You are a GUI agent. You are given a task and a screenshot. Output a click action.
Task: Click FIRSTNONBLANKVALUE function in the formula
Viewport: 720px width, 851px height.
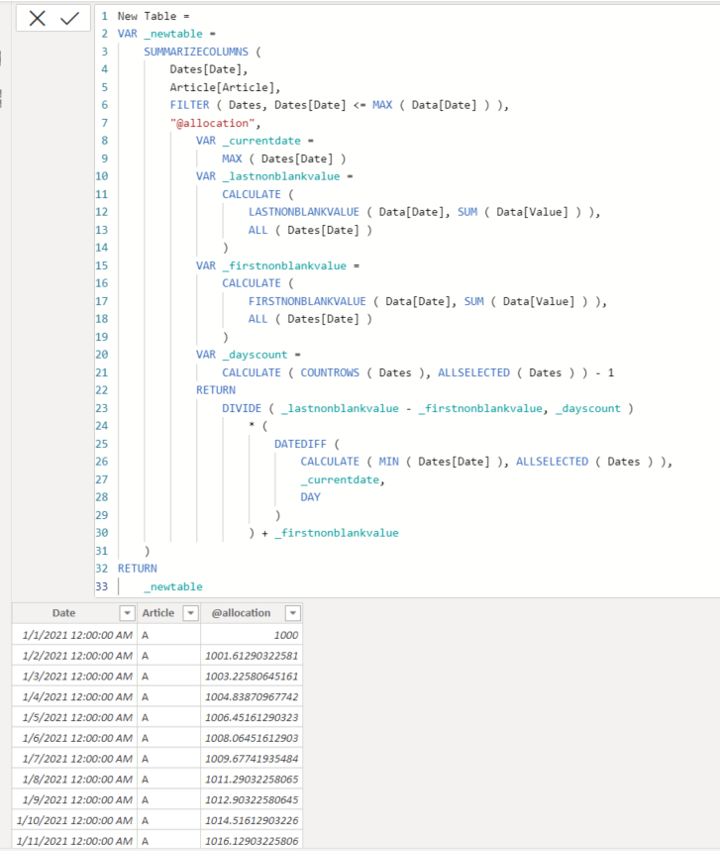(x=307, y=301)
